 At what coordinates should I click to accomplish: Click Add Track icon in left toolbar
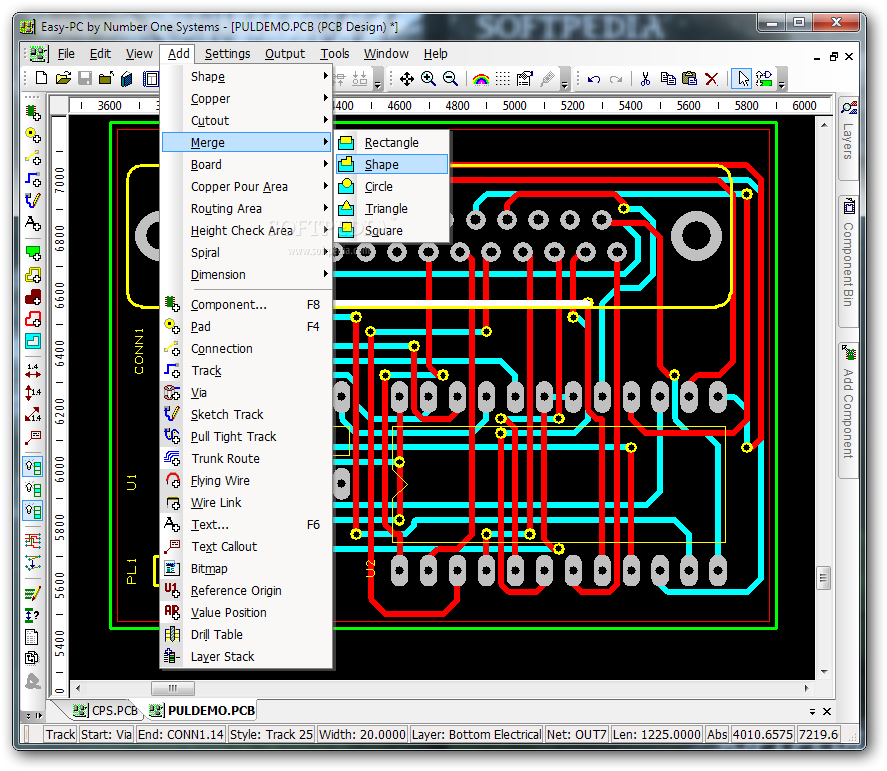coord(33,179)
